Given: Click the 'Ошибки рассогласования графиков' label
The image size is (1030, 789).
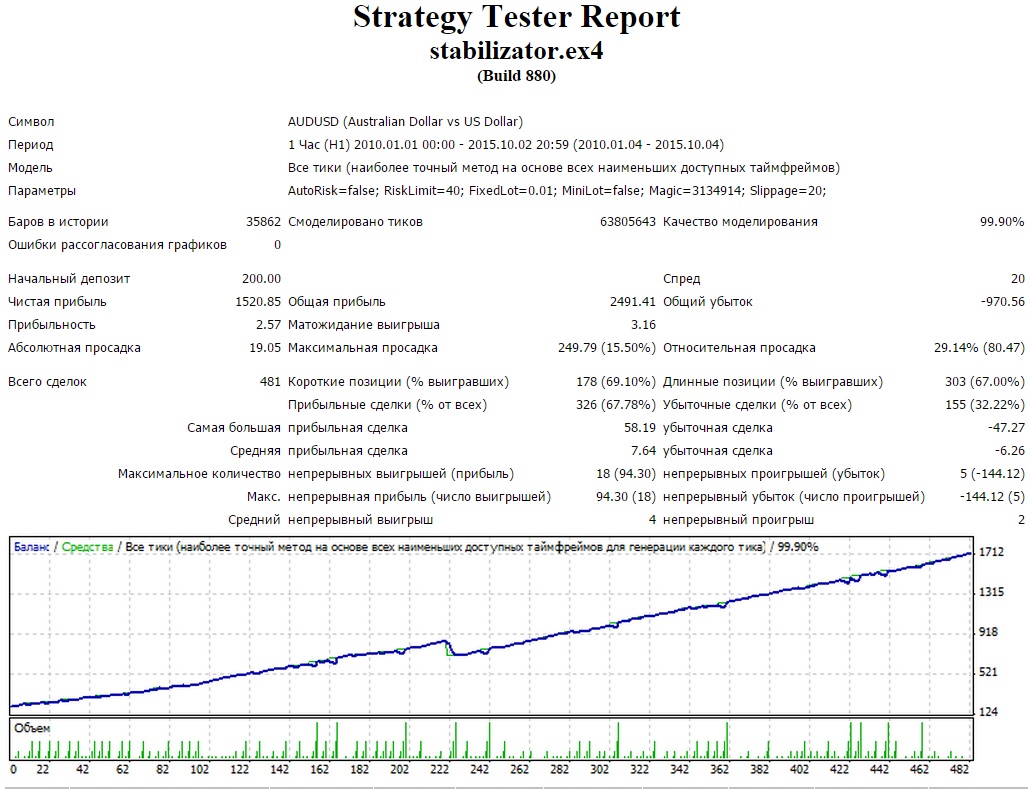Looking at the screenshot, I should 117,245.
